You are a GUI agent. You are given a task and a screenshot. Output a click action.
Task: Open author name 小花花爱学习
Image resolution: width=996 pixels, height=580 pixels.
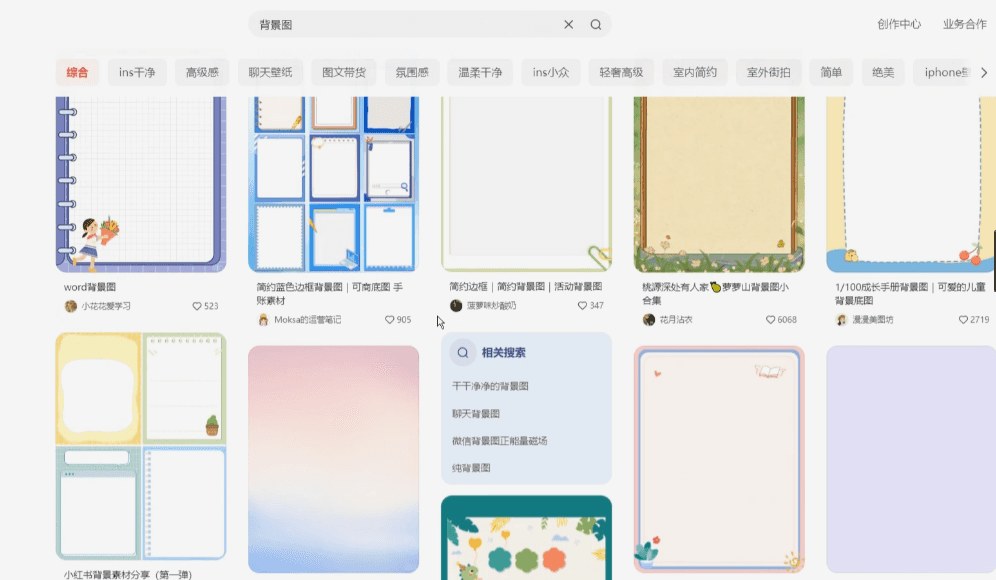pyautogui.click(x=105, y=306)
